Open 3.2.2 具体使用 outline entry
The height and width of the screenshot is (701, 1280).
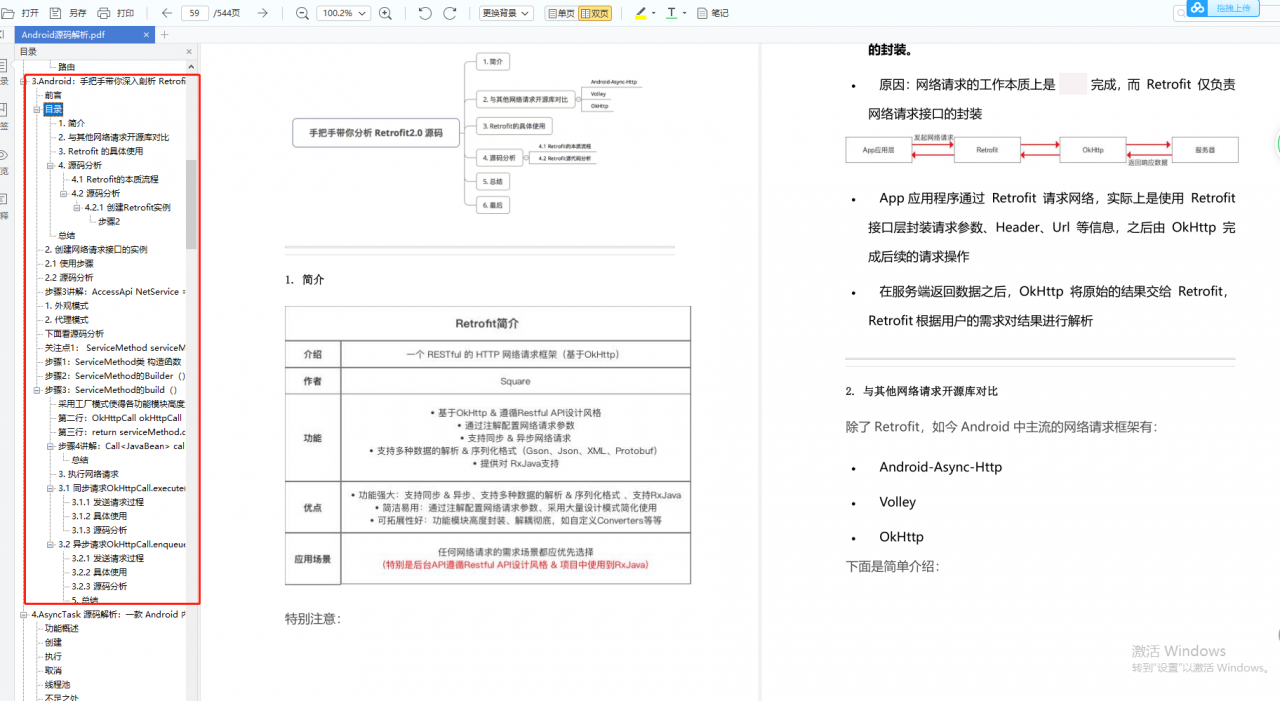click(x=99, y=572)
